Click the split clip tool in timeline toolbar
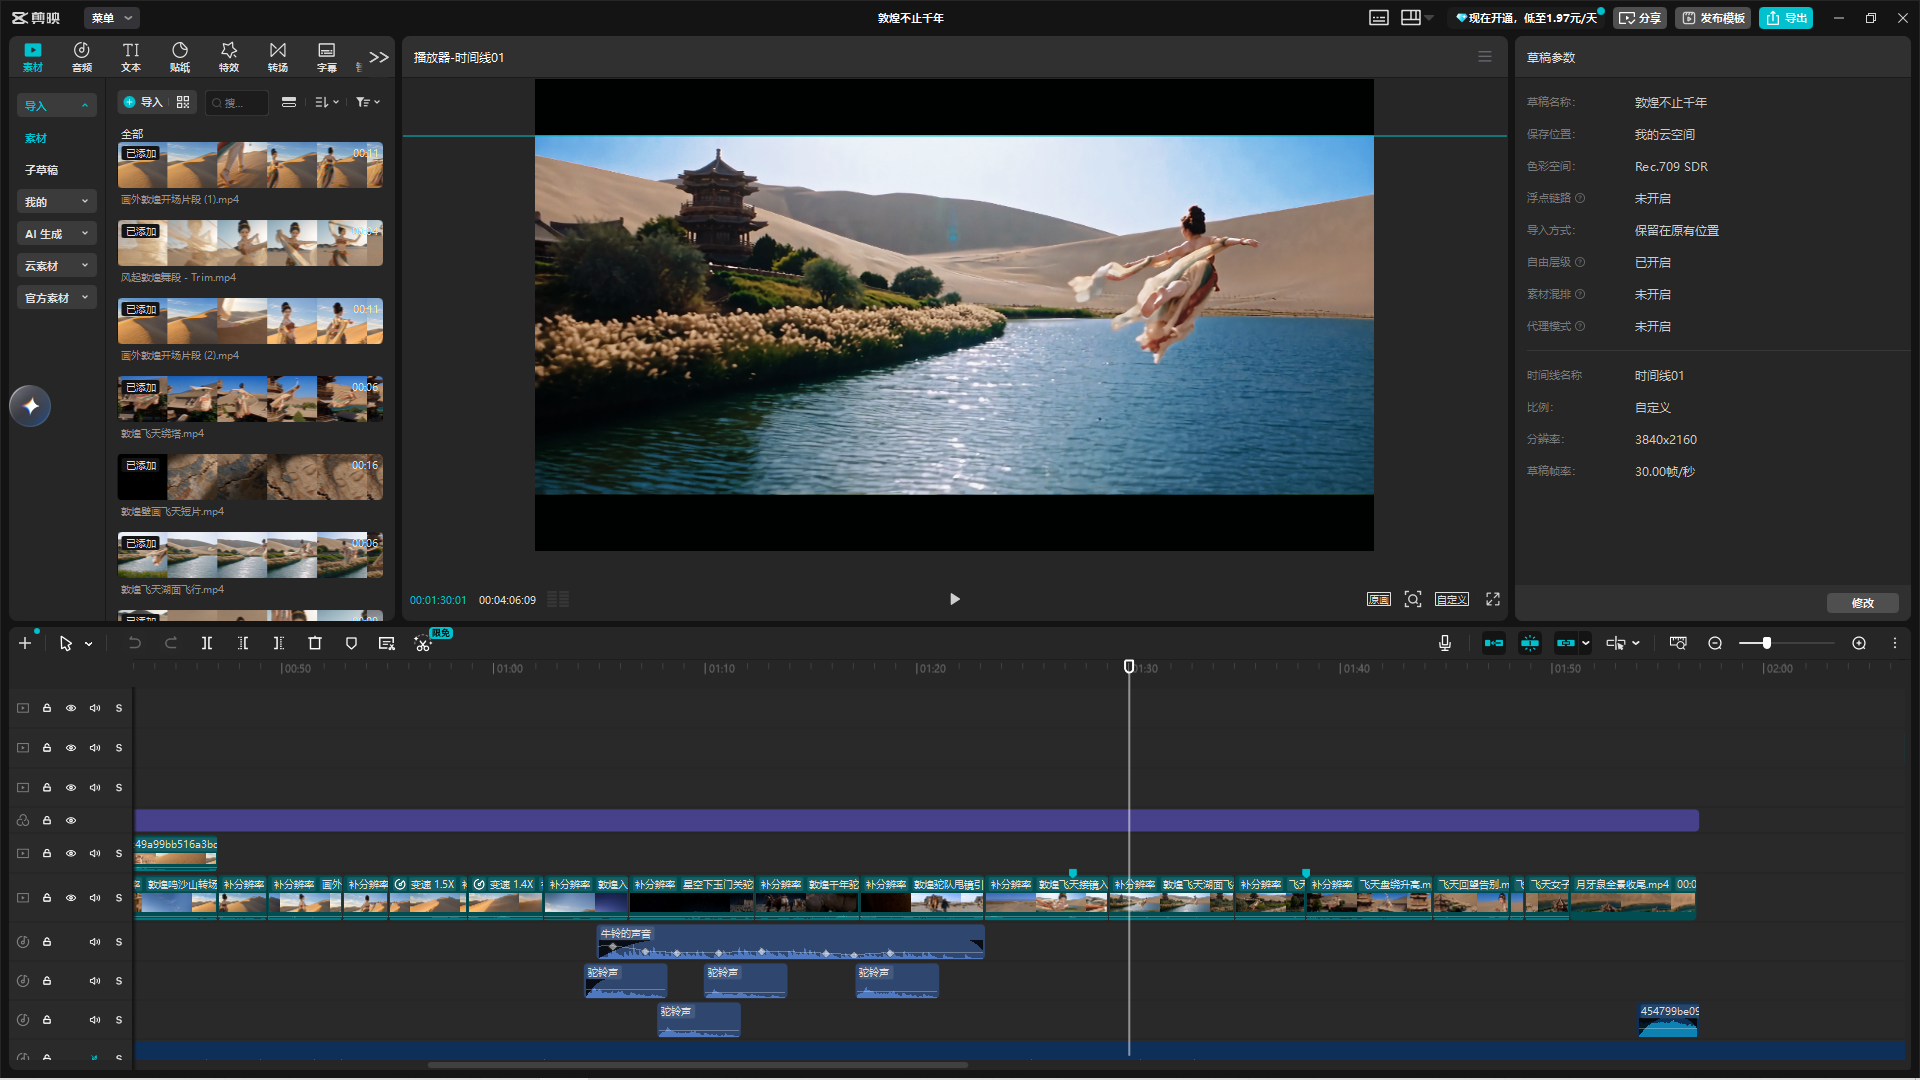 [x=207, y=643]
